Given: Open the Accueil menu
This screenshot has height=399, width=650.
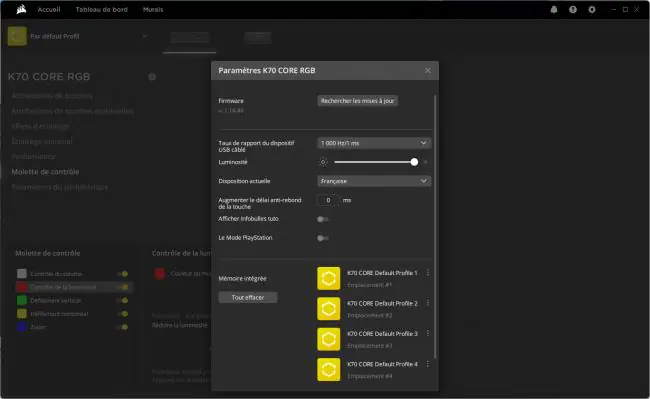Looking at the screenshot, I should tap(49, 10).
